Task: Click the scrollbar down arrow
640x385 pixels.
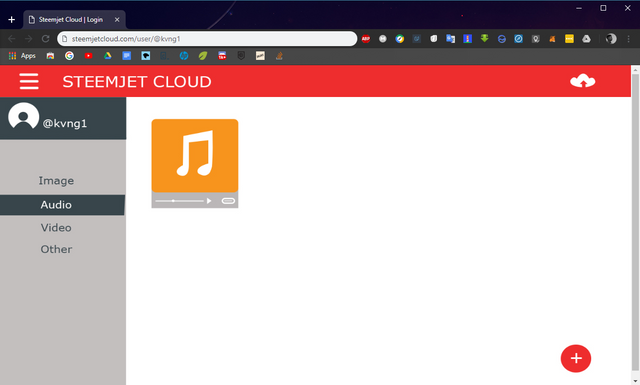Action: 635,381
